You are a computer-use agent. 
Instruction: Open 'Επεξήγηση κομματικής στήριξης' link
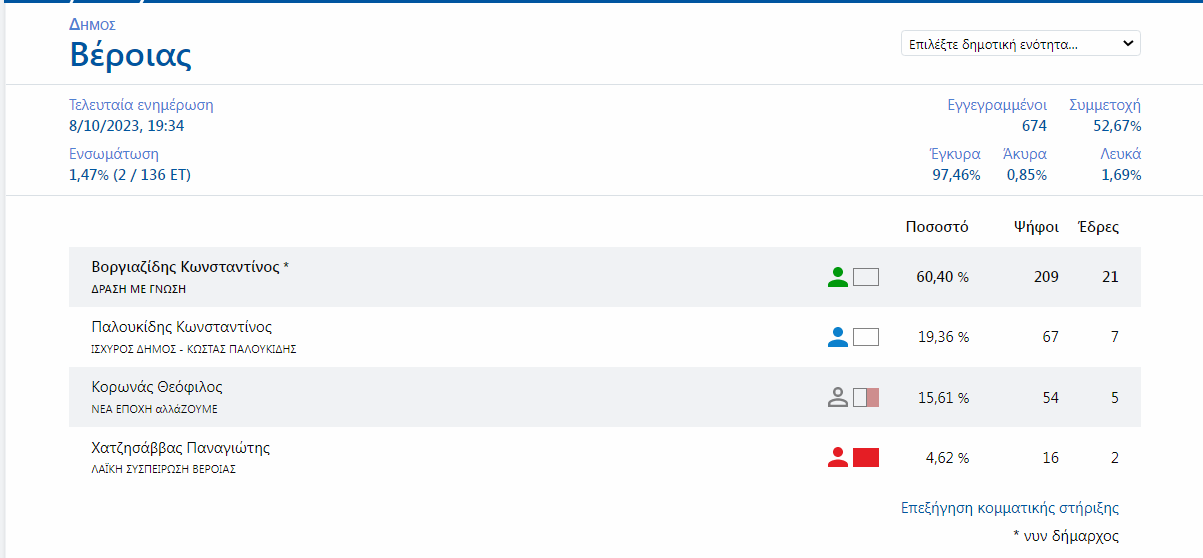coord(1010,508)
